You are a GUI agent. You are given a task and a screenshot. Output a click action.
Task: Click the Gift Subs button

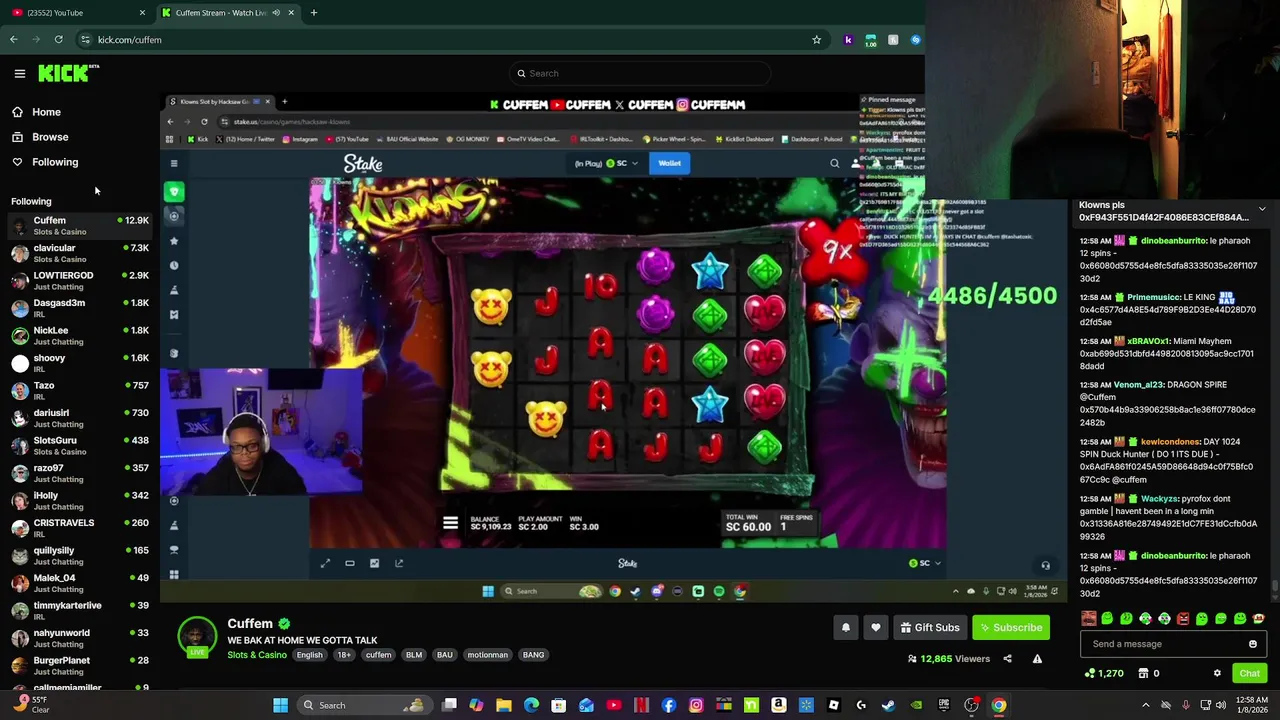(x=930, y=628)
